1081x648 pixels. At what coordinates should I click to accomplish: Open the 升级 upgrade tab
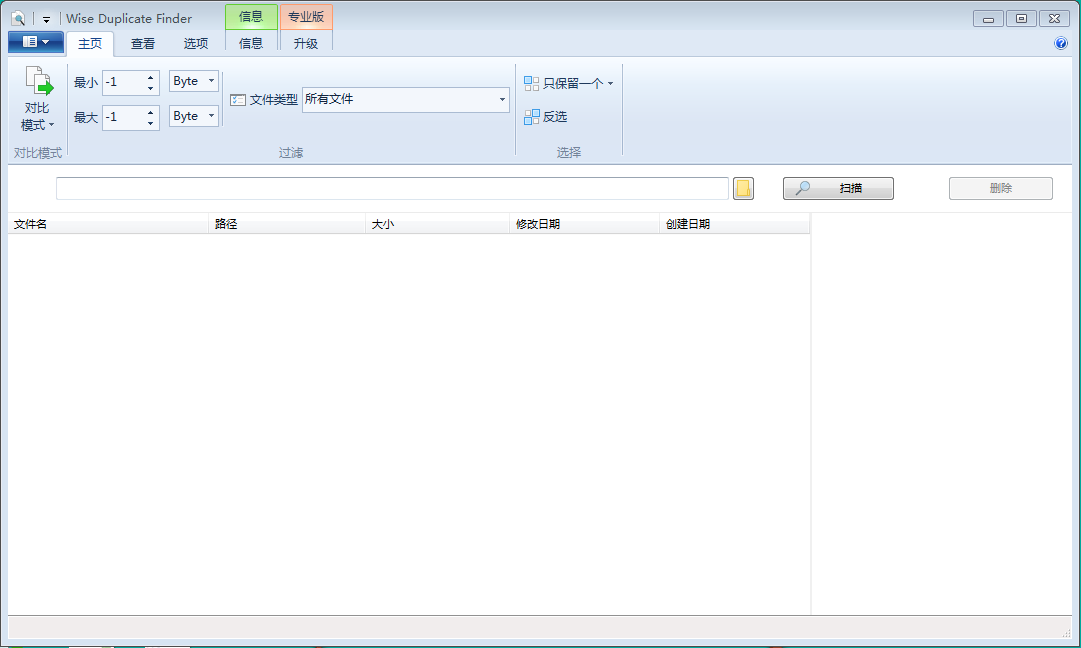(x=305, y=43)
